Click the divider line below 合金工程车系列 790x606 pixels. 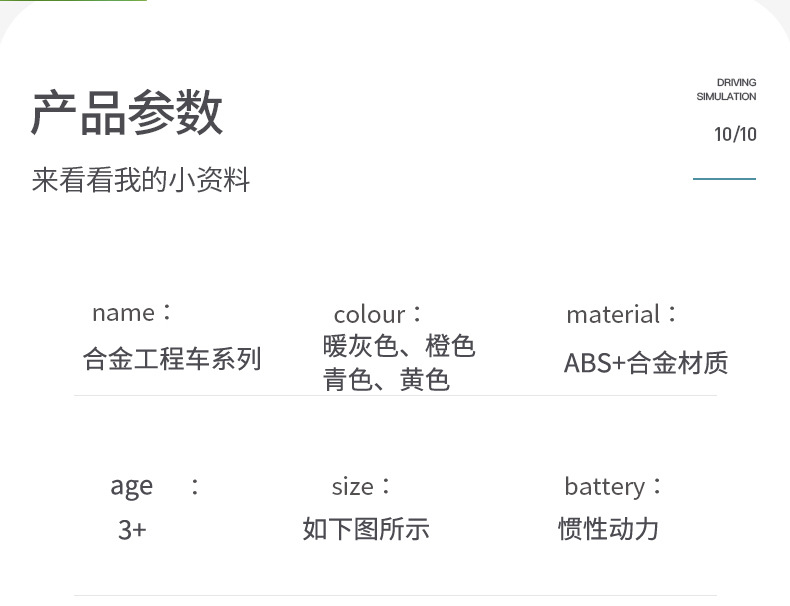395,396
